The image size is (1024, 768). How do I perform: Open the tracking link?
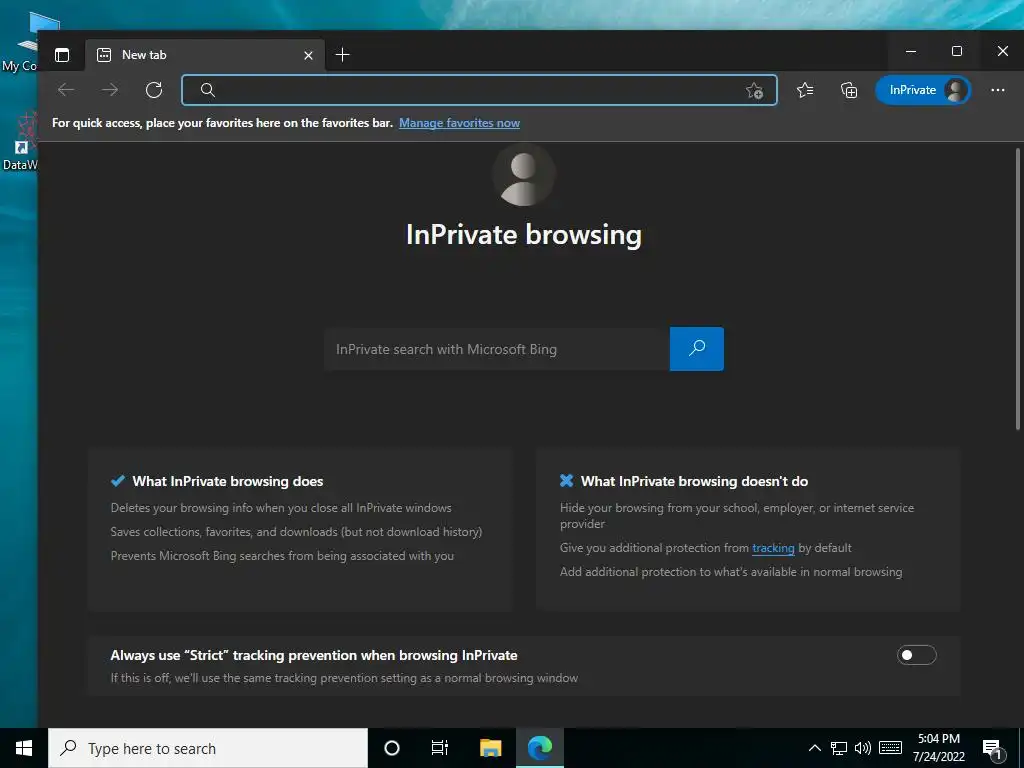[773, 548]
